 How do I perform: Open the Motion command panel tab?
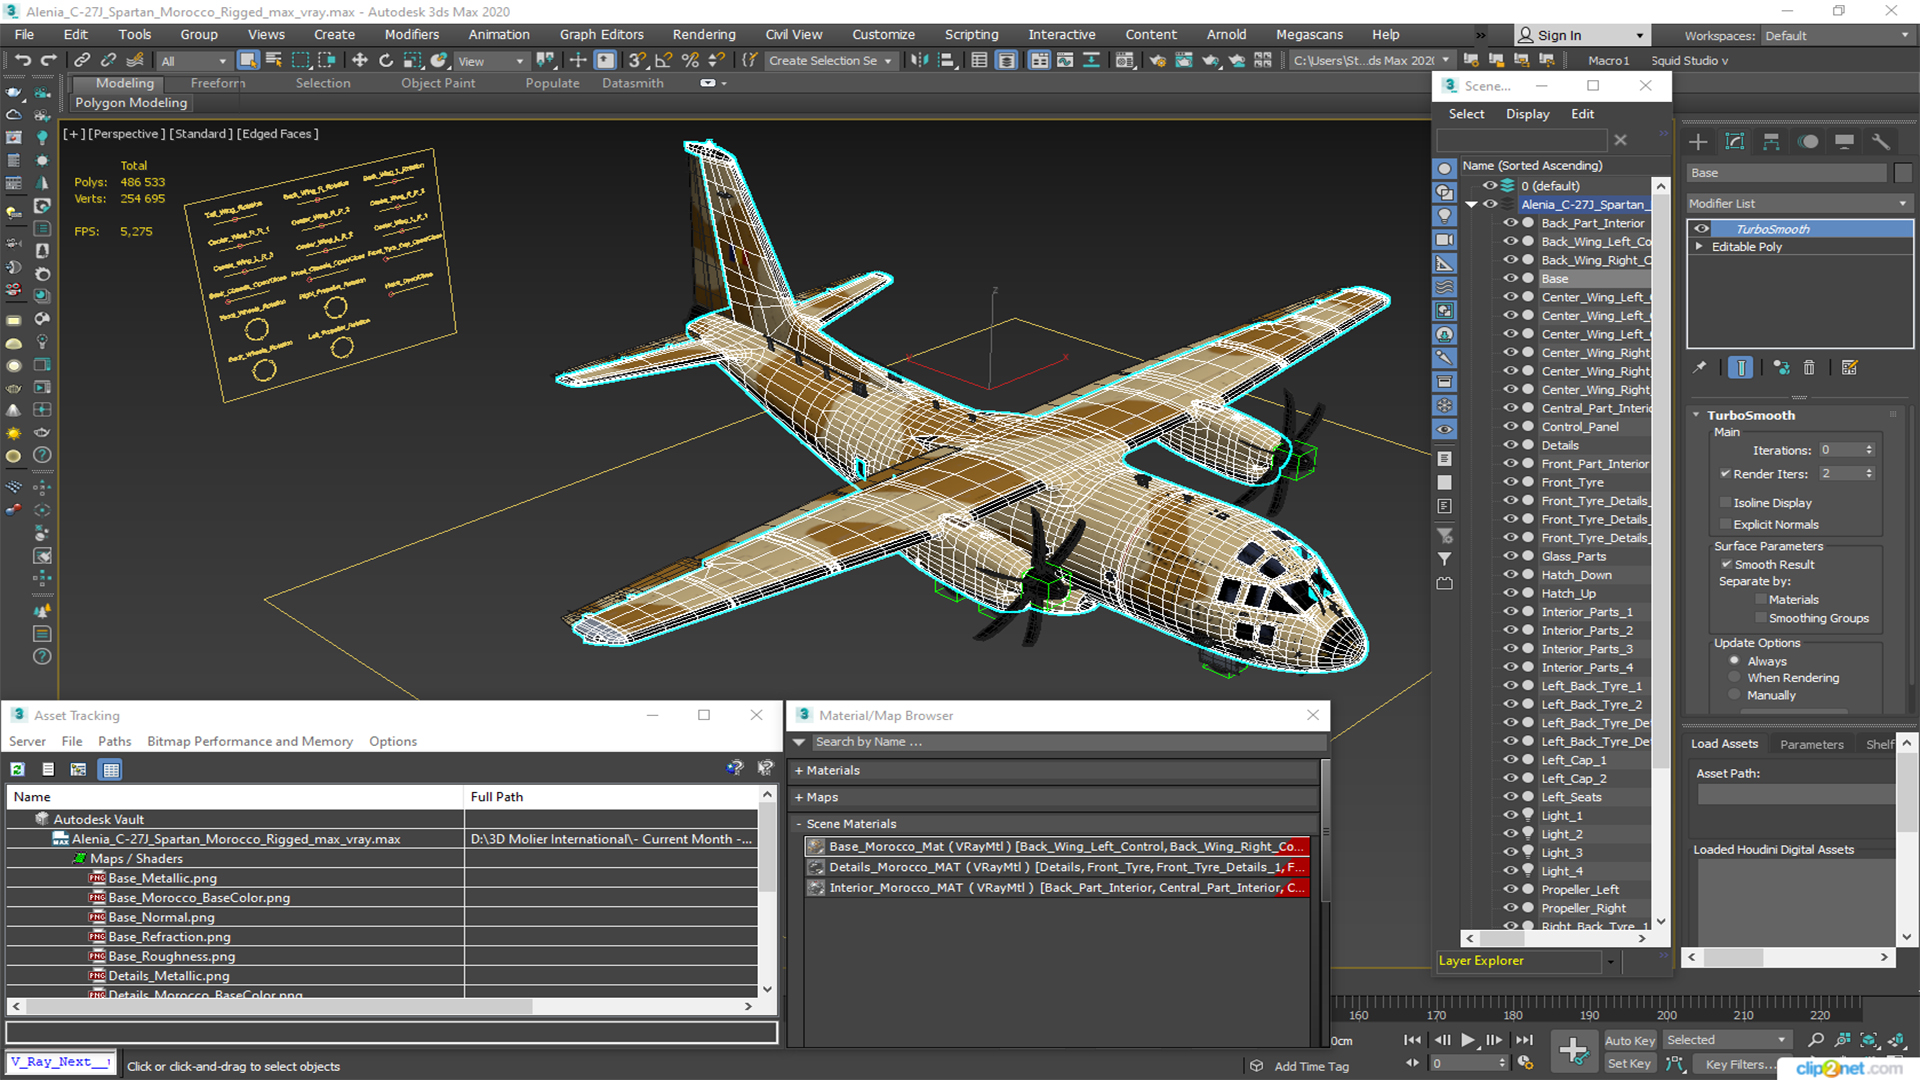click(1808, 142)
